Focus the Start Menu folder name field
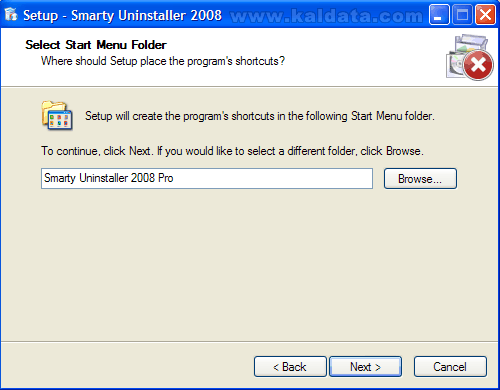The height and width of the screenshot is (390, 500). click(207, 178)
